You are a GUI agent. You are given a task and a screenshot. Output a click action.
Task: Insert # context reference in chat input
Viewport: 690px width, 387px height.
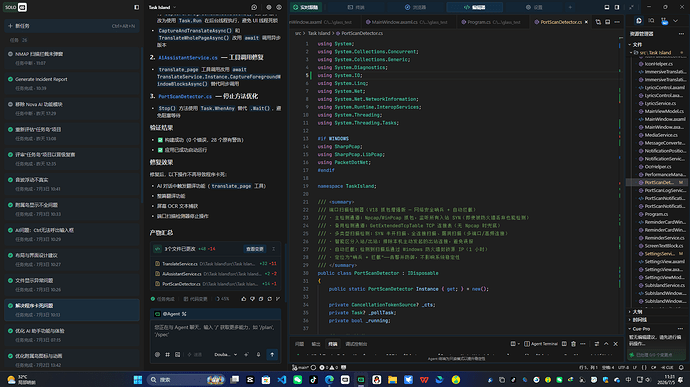pyautogui.click(x=167, y=354)
